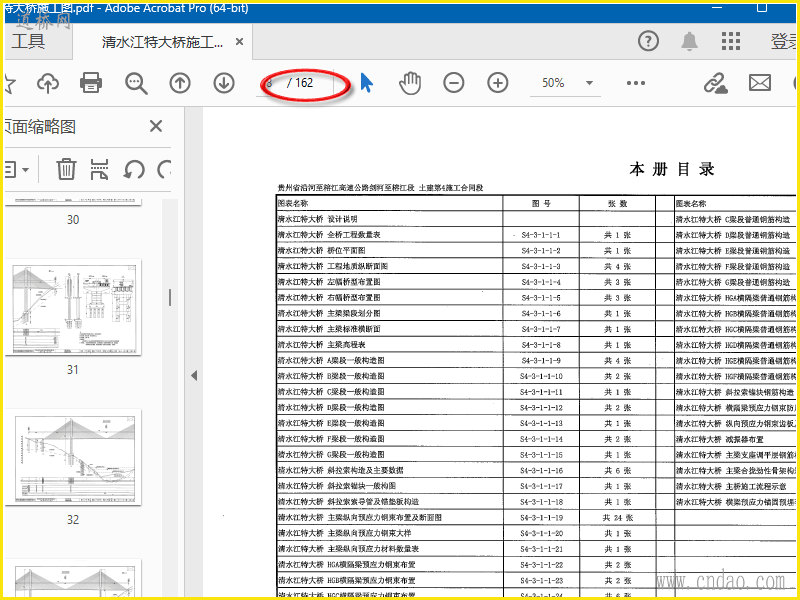Go to previous page with up arrow
Screen dimensions: 800x600
[179, 83]
